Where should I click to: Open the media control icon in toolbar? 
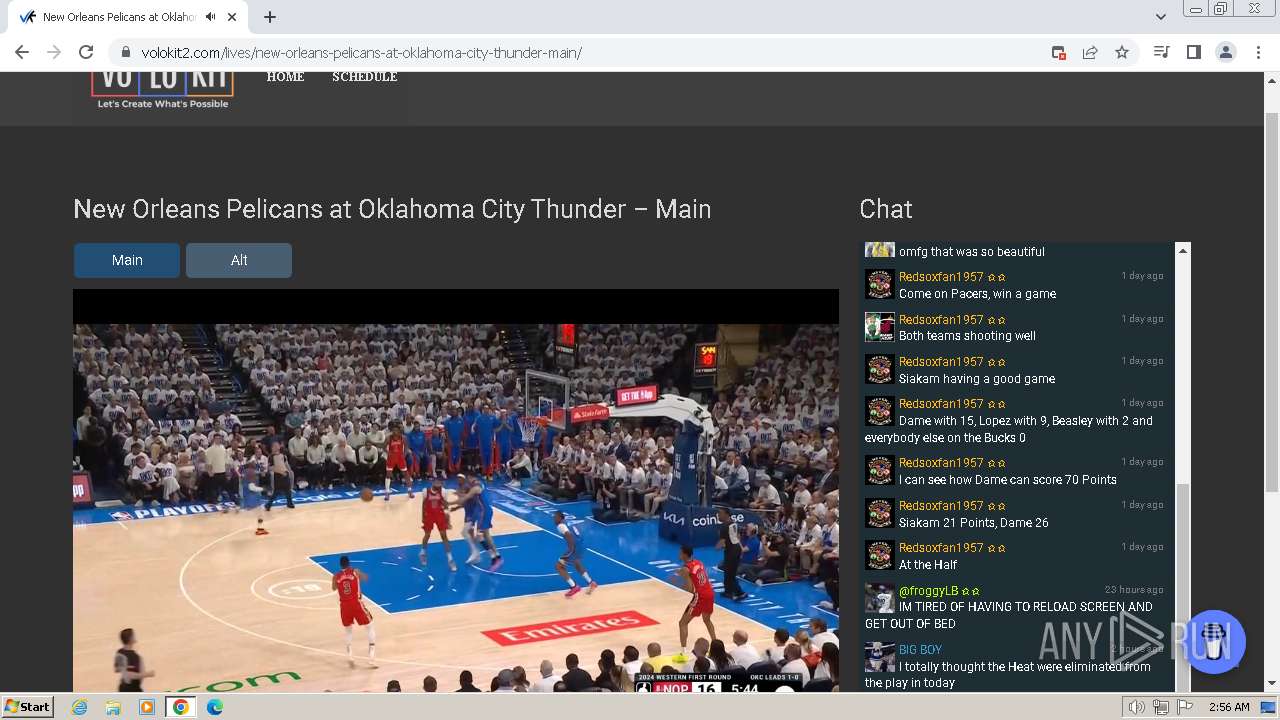tap(1161, 52)
